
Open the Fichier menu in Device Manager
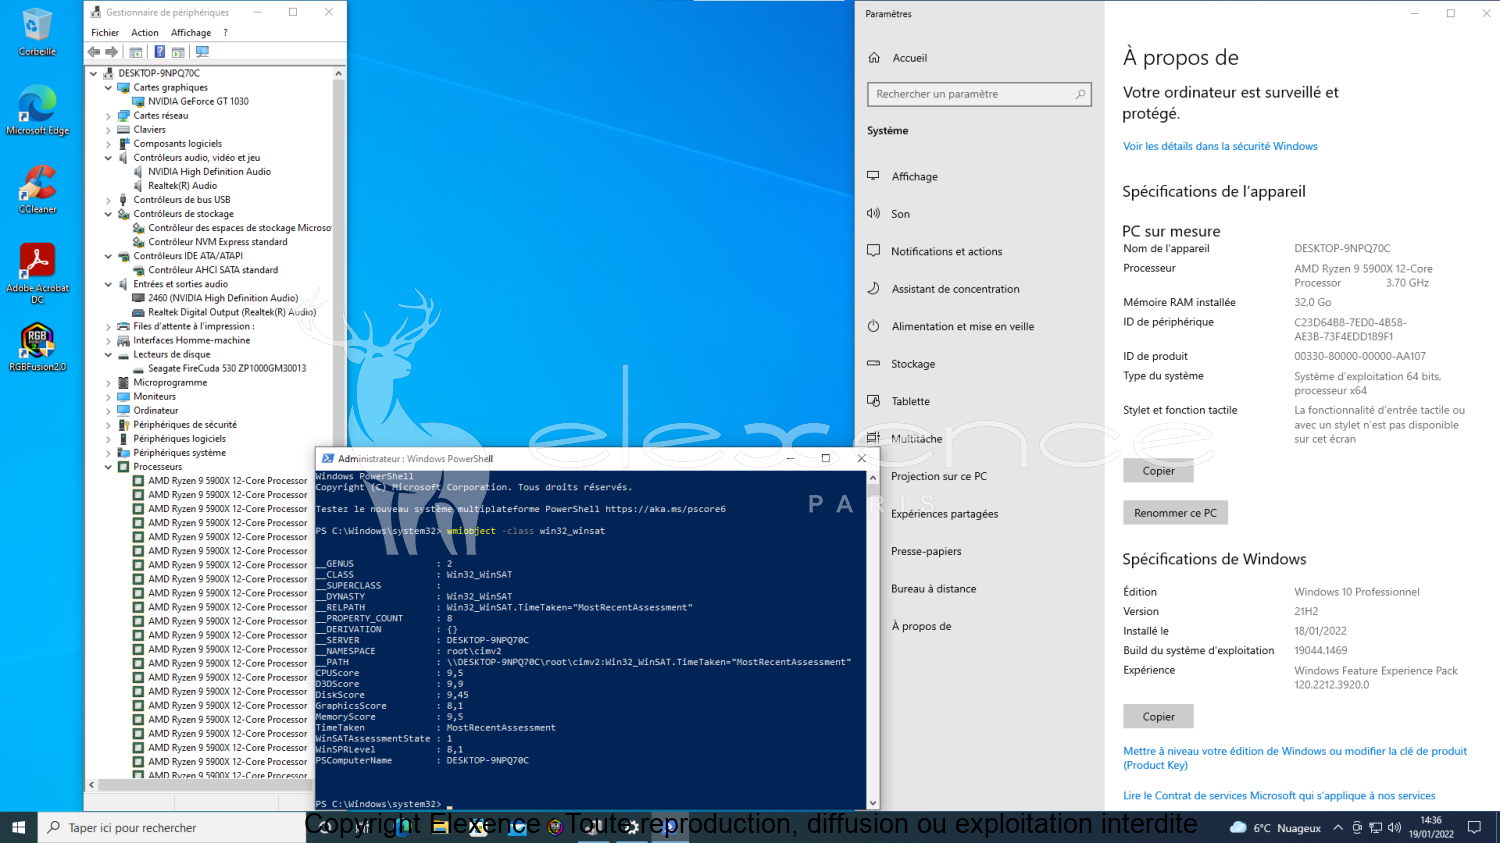tap(105, 33)
